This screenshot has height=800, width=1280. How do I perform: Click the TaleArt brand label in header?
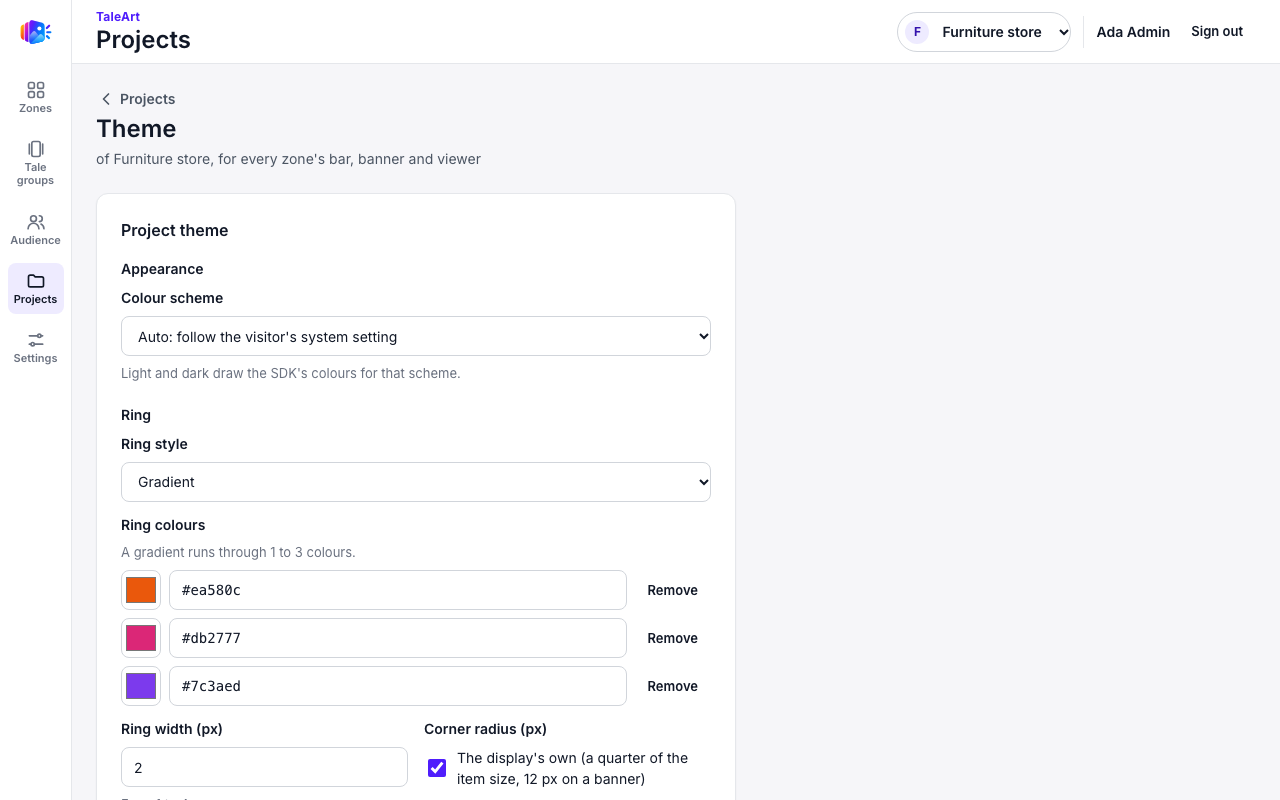tap(118, 16)
